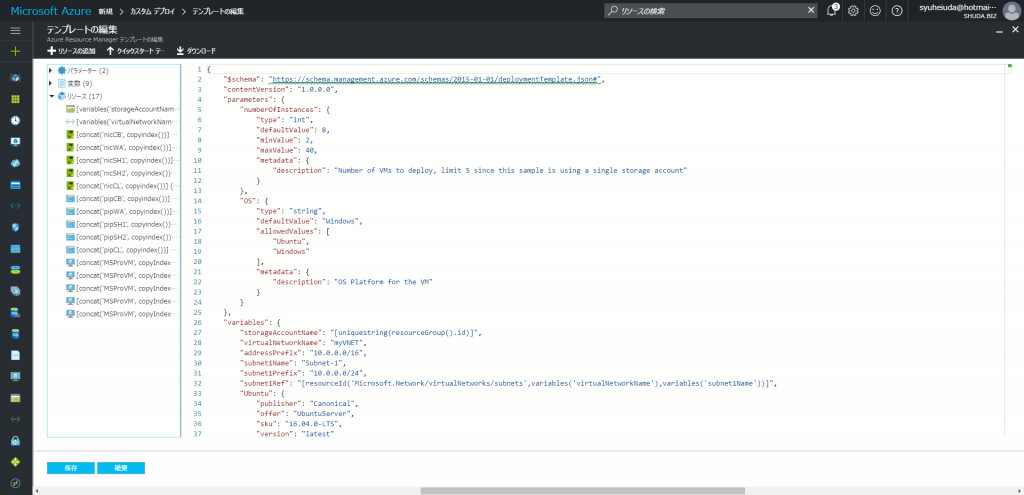This screenshot has height=495, width=1024.
Task: Open the shield security icon in sidebar
Action: (x=16, y=227)
